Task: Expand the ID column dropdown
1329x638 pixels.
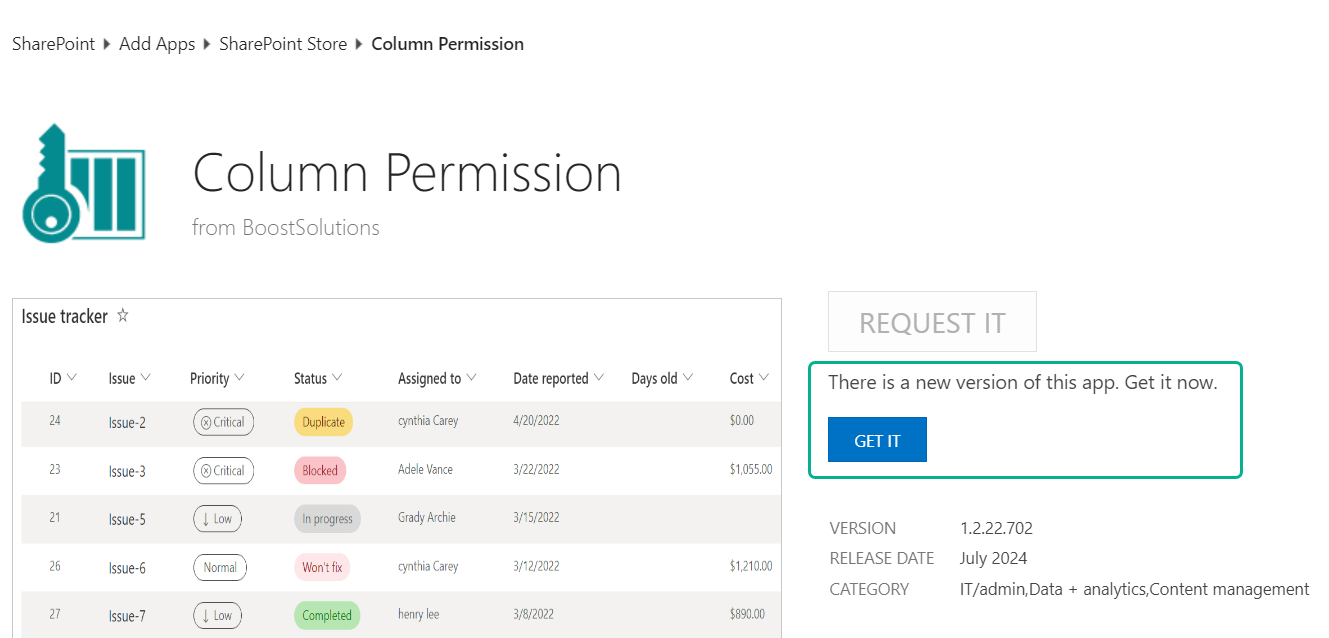Action: click(72, 378)
